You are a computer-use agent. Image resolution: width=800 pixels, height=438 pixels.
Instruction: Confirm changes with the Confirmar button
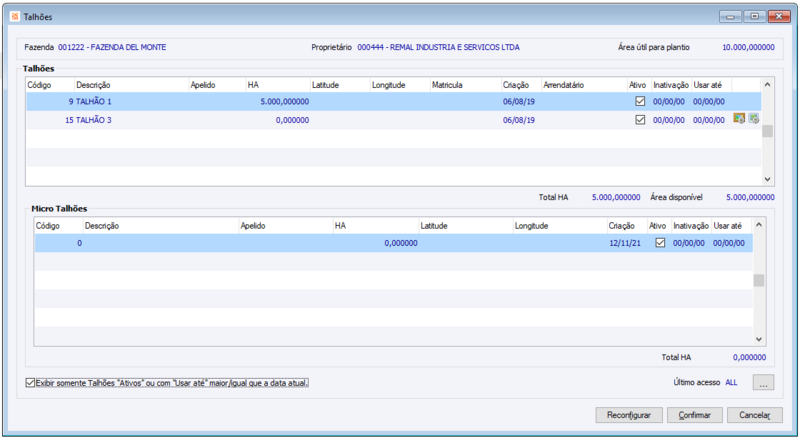(x=694, y=415)
